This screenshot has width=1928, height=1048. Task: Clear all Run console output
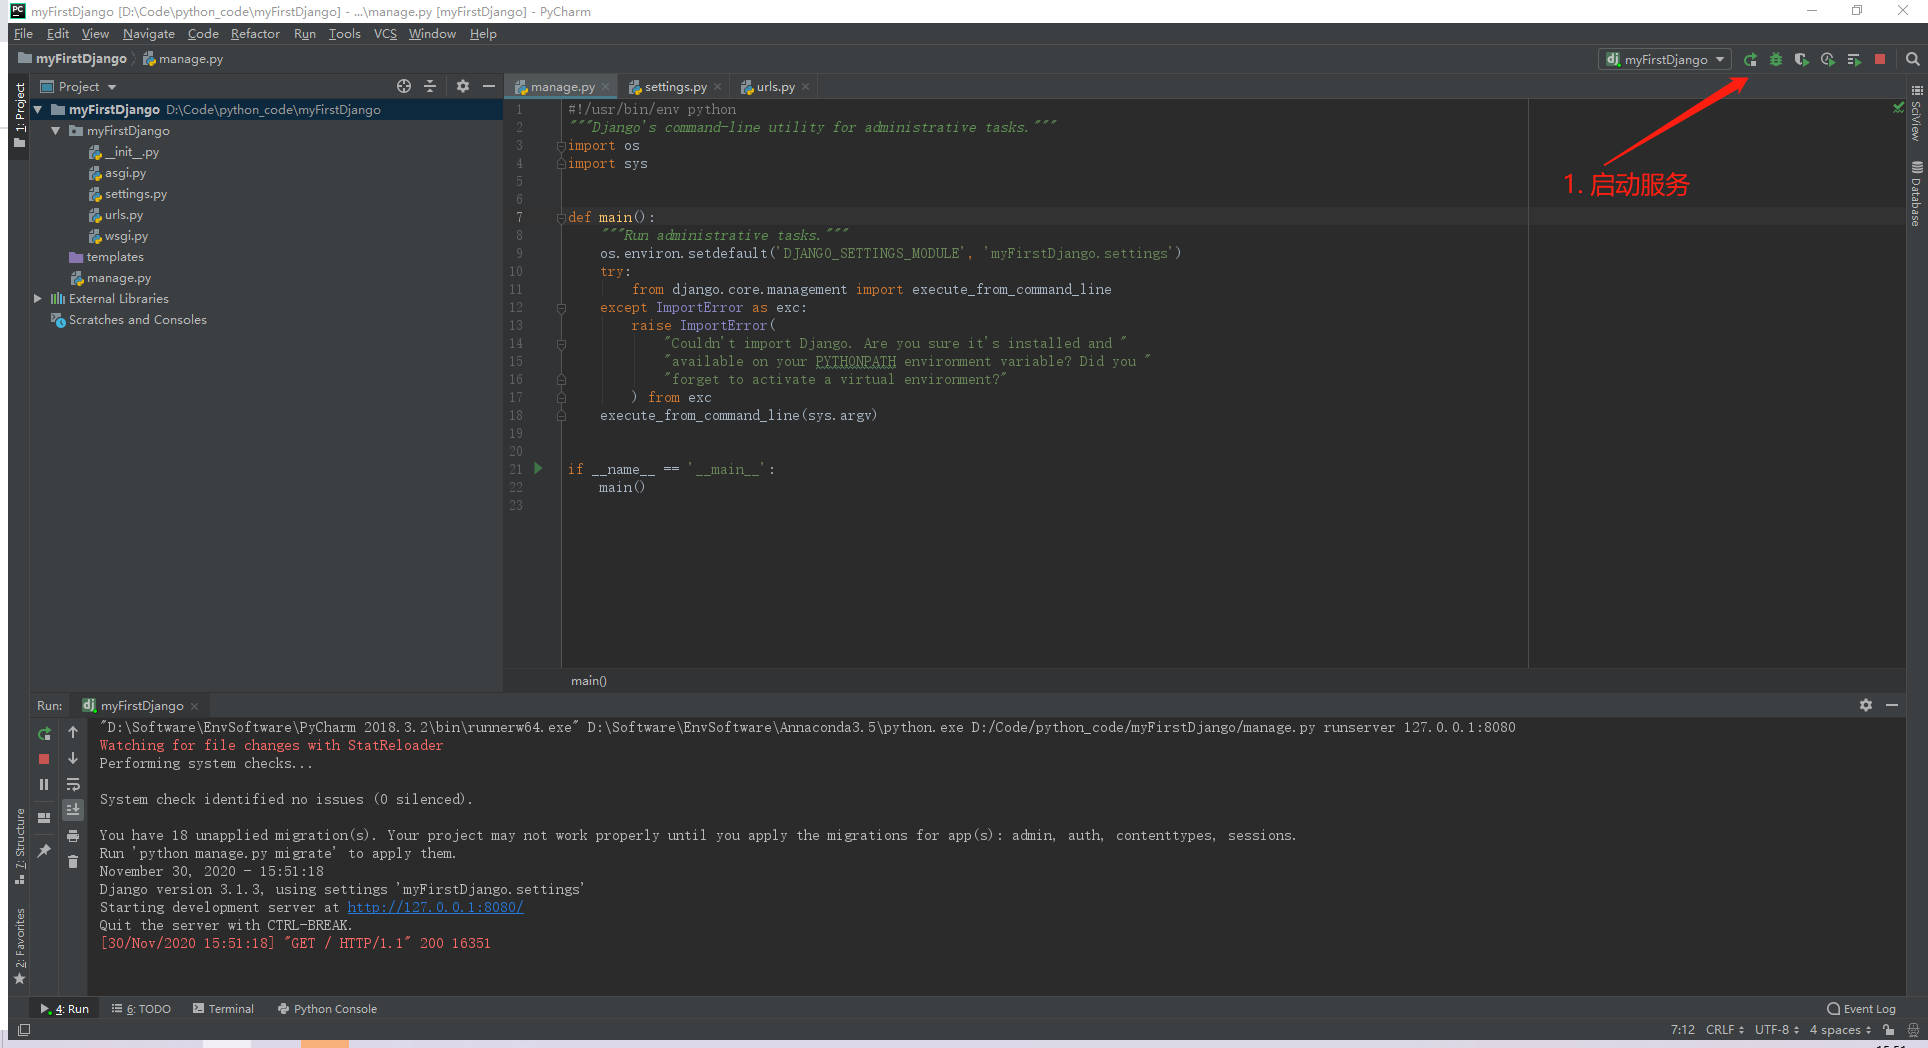73,862
